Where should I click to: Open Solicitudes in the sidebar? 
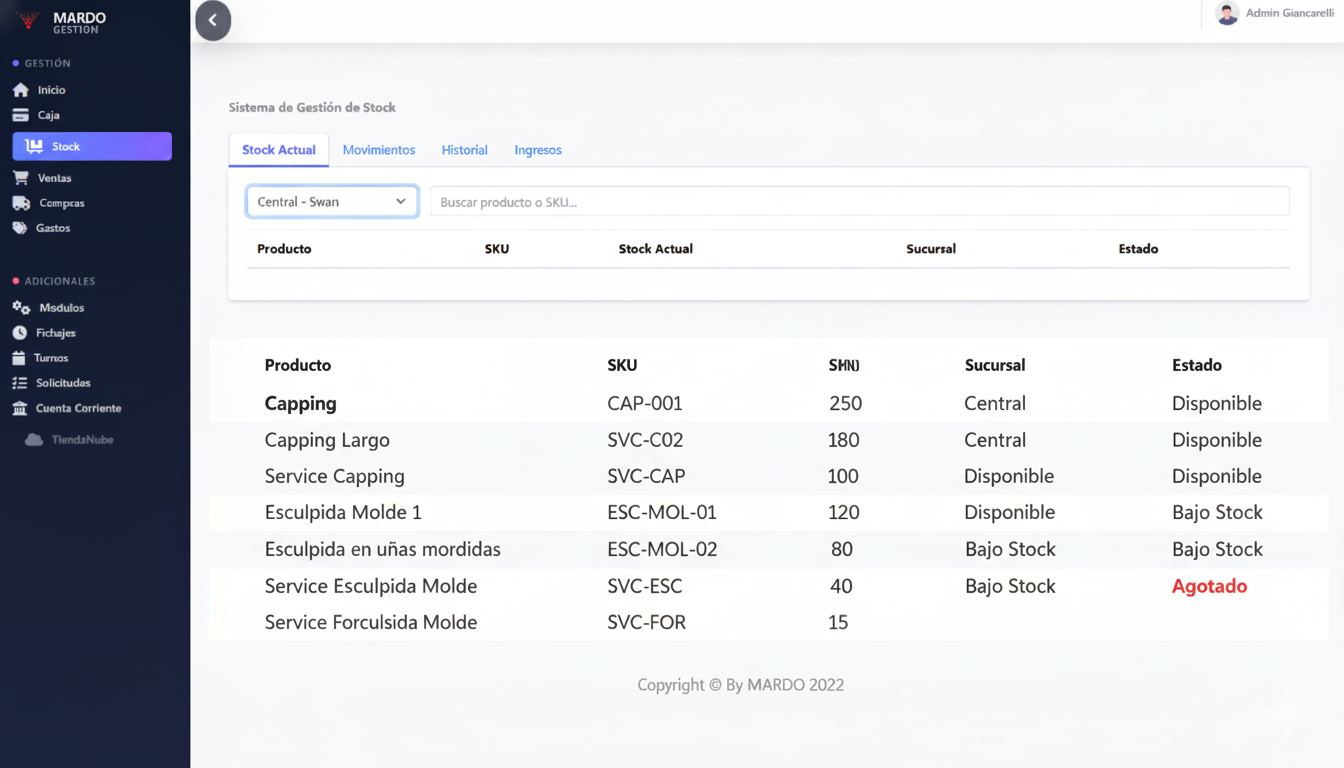(x=63, y=383)
